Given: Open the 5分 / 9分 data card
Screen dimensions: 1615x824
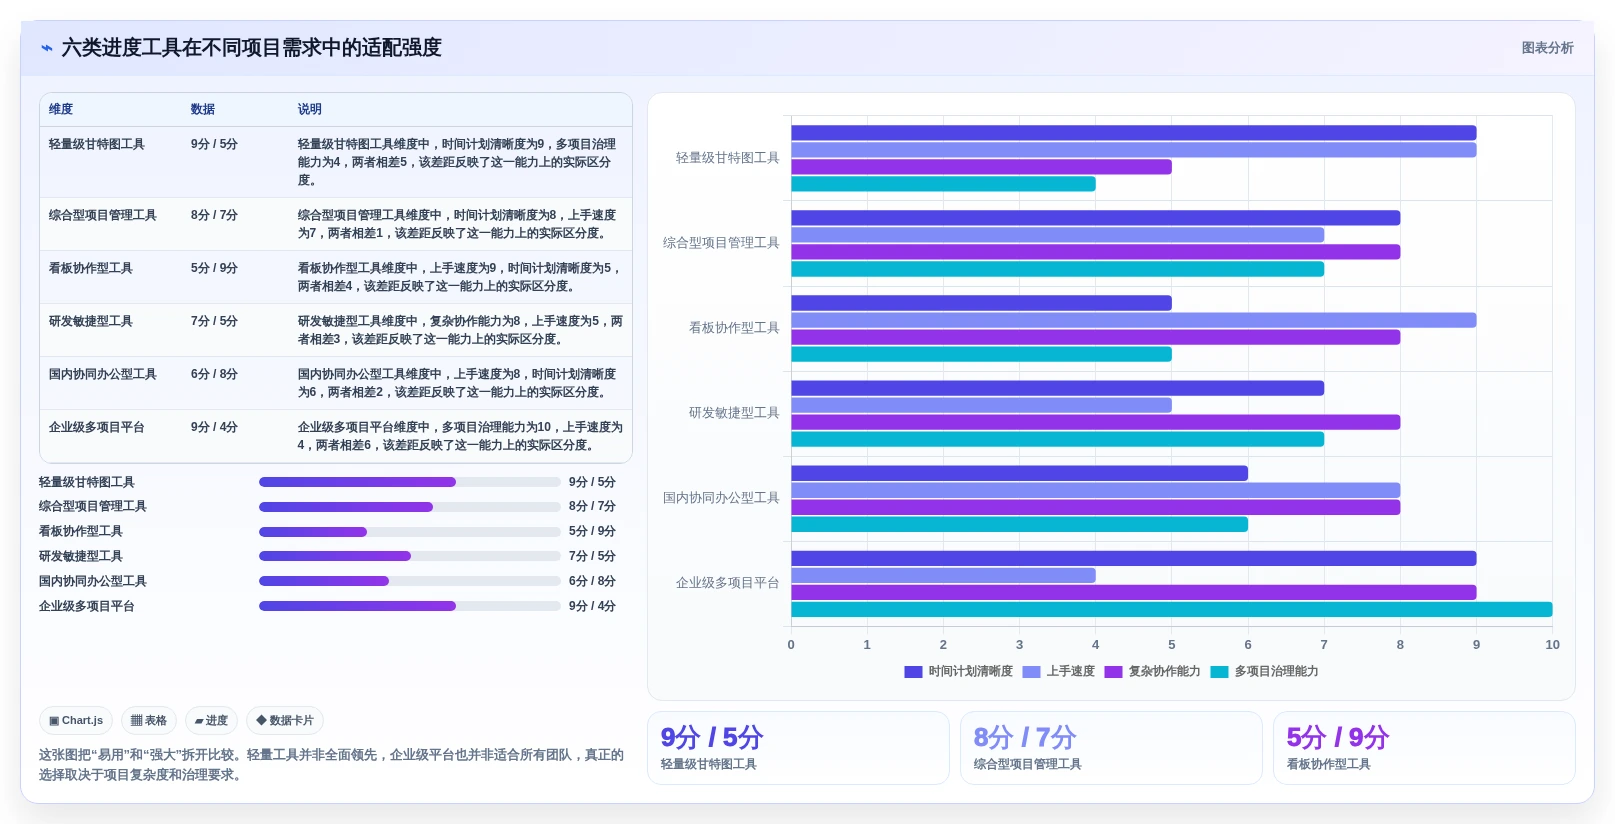Looking at the screenshot, I should tap(1424, 748).
